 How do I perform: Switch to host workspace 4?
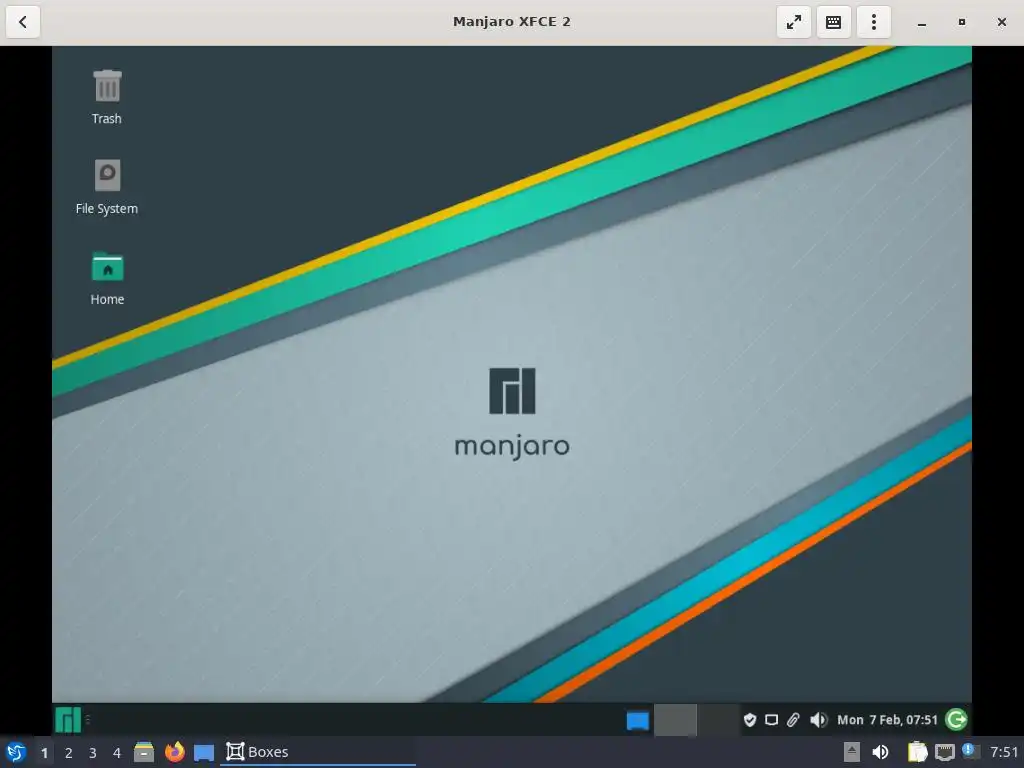click(117, 753)
